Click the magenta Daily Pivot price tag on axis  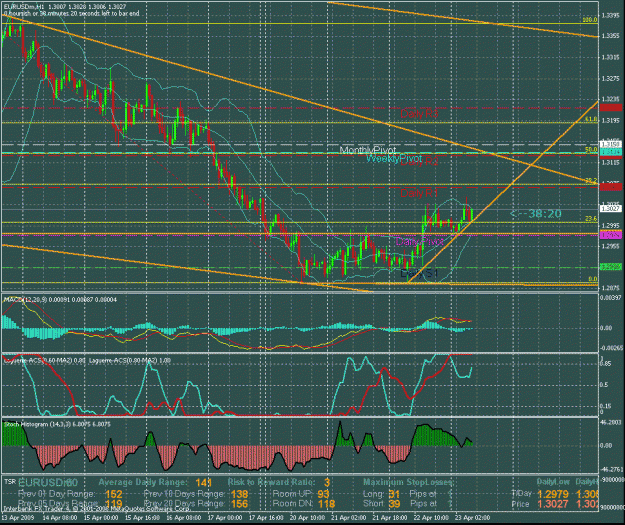coord(611,235)
